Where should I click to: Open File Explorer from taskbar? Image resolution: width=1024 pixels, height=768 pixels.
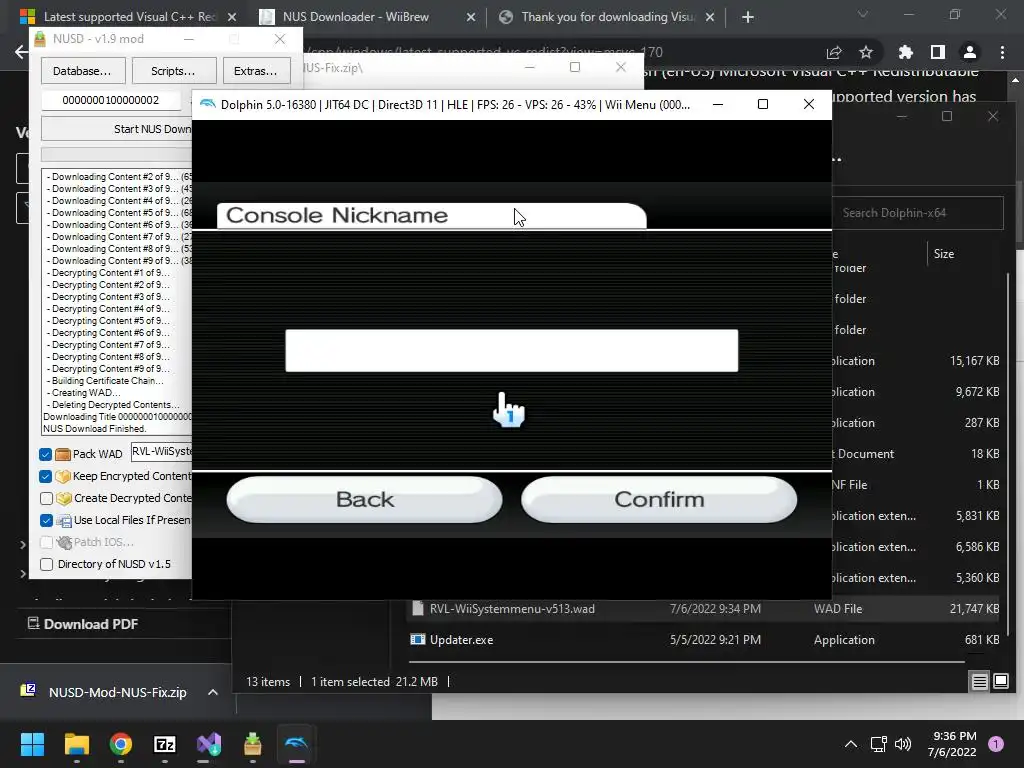click(76, 744)
